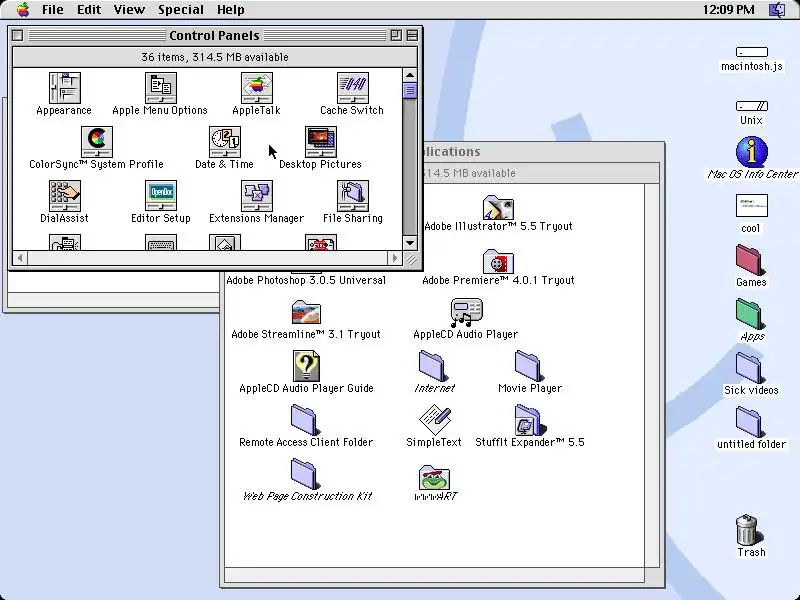Open the Apple menu

coord(23,9)
